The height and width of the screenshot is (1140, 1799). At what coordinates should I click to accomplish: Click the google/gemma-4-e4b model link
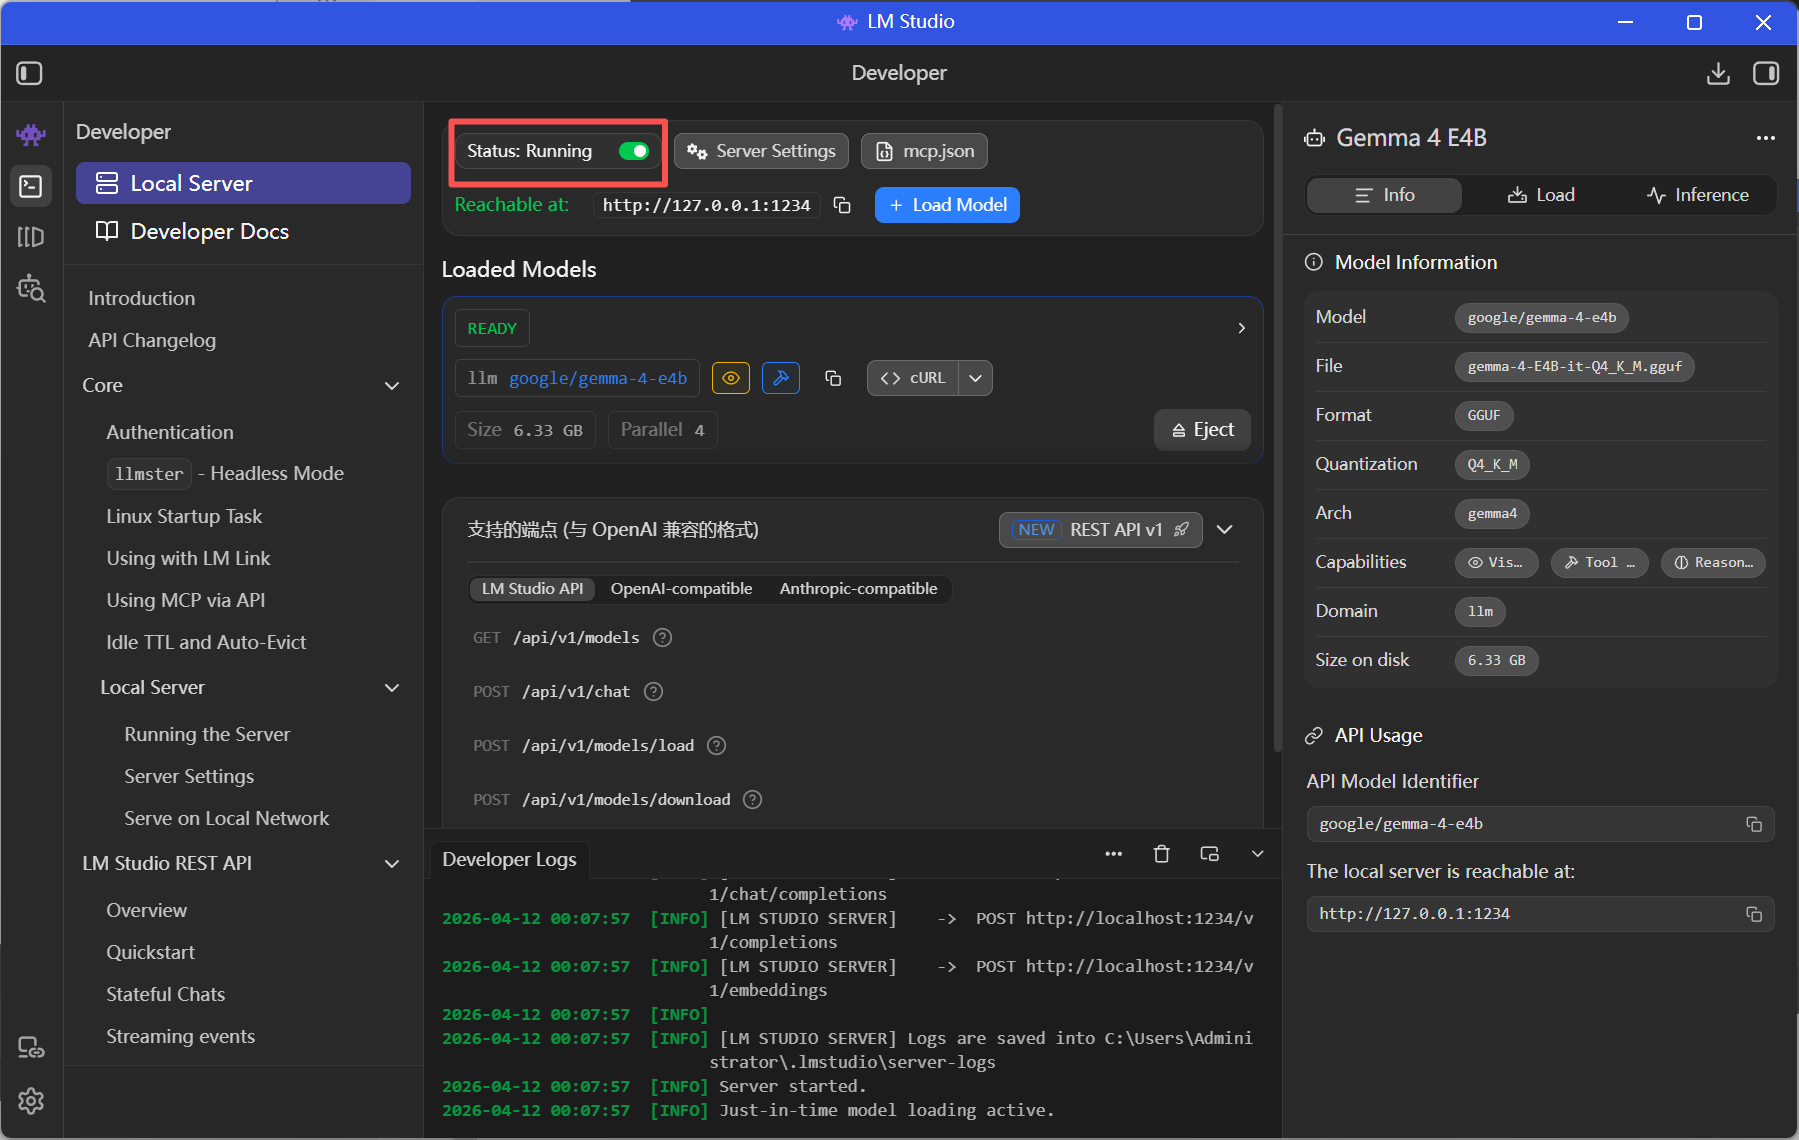598,378
